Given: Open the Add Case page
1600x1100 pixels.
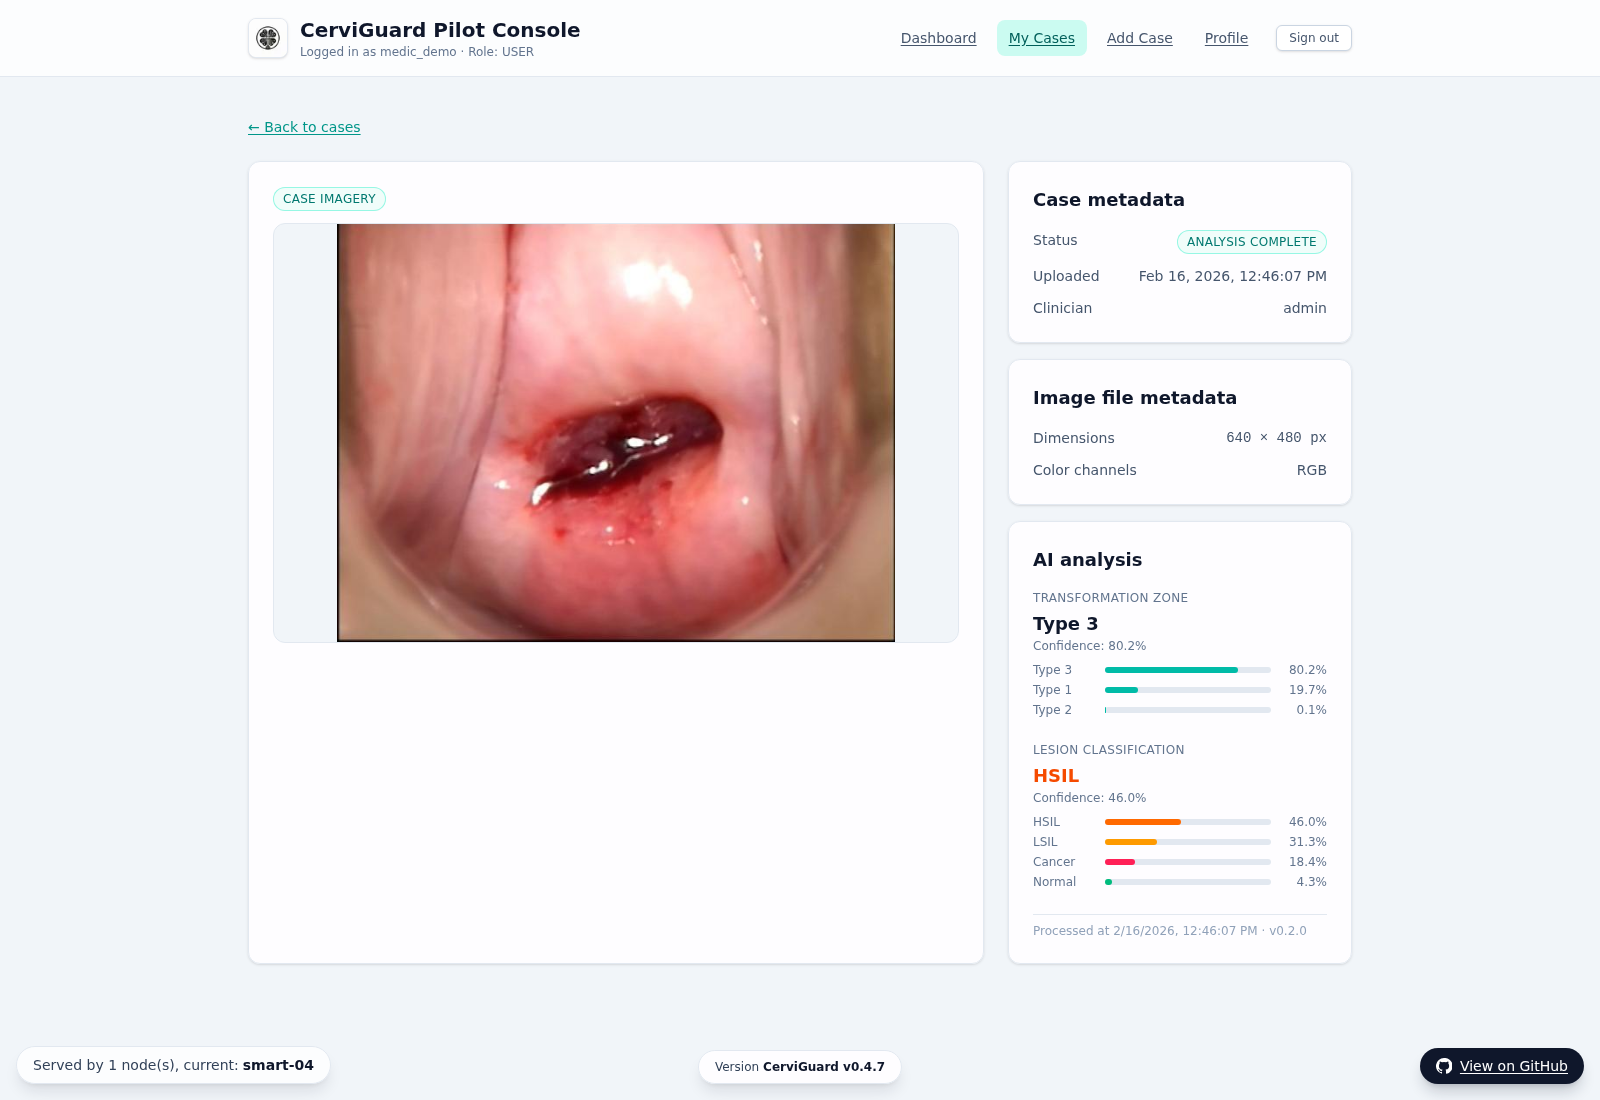Looking at the screenshot, I should click(1139, 38).
